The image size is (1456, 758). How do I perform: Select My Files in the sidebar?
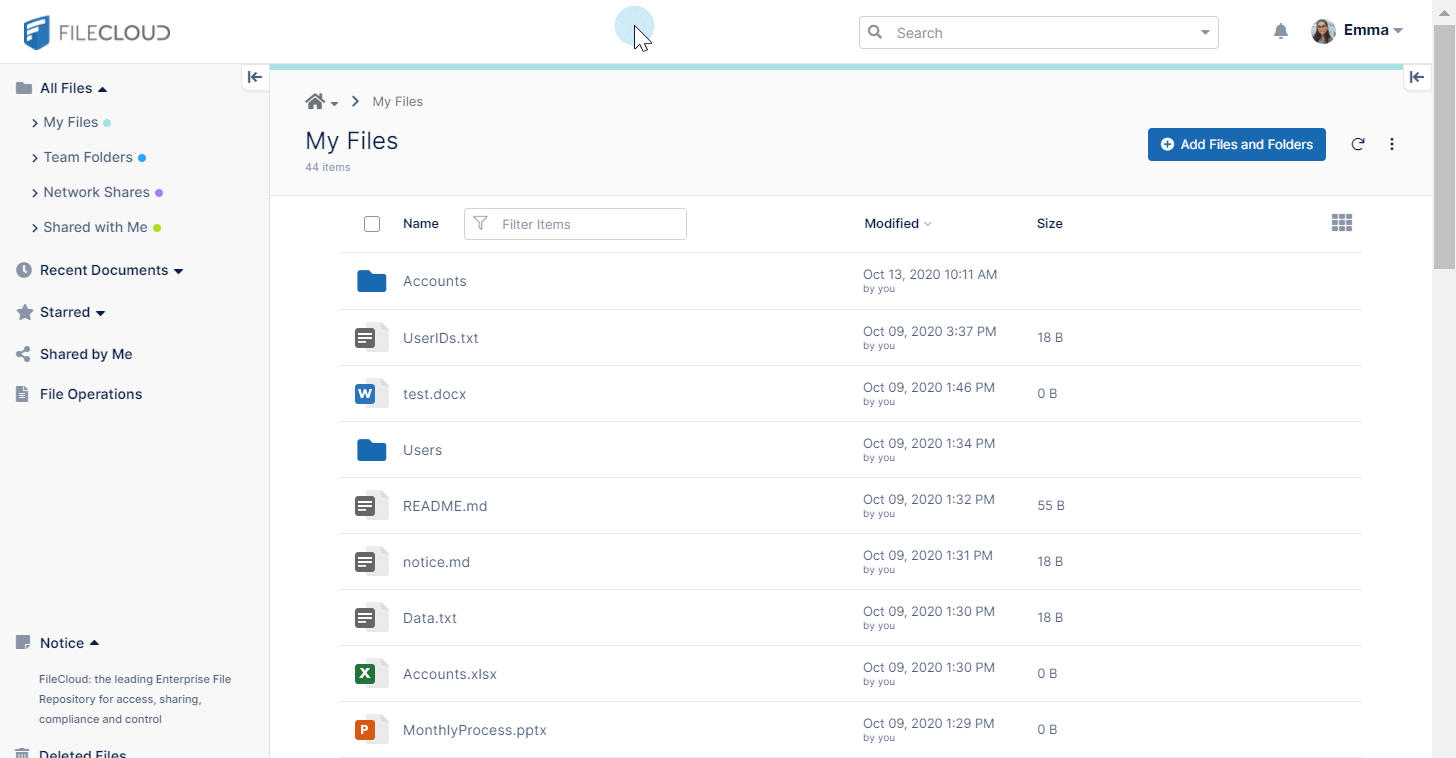(x=70, y=122)
